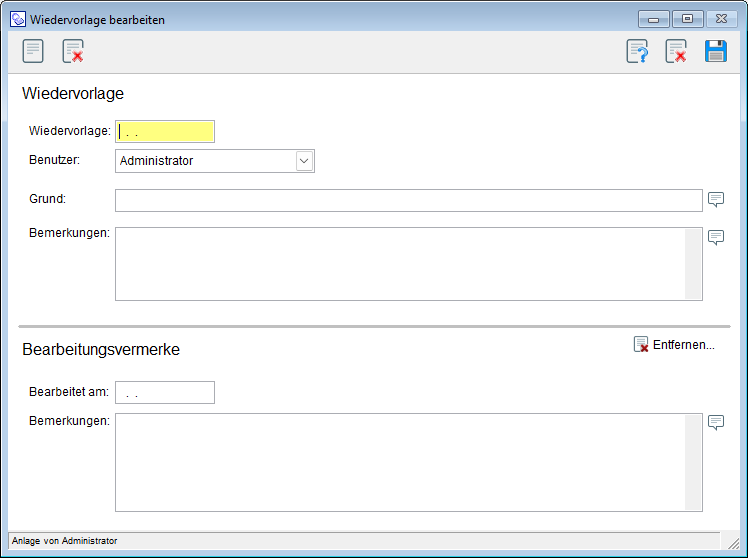This screenshot has height=558, width=748.
Task: Click the Bemerkungen text area under Grund
Action: [x=400, y=264]
